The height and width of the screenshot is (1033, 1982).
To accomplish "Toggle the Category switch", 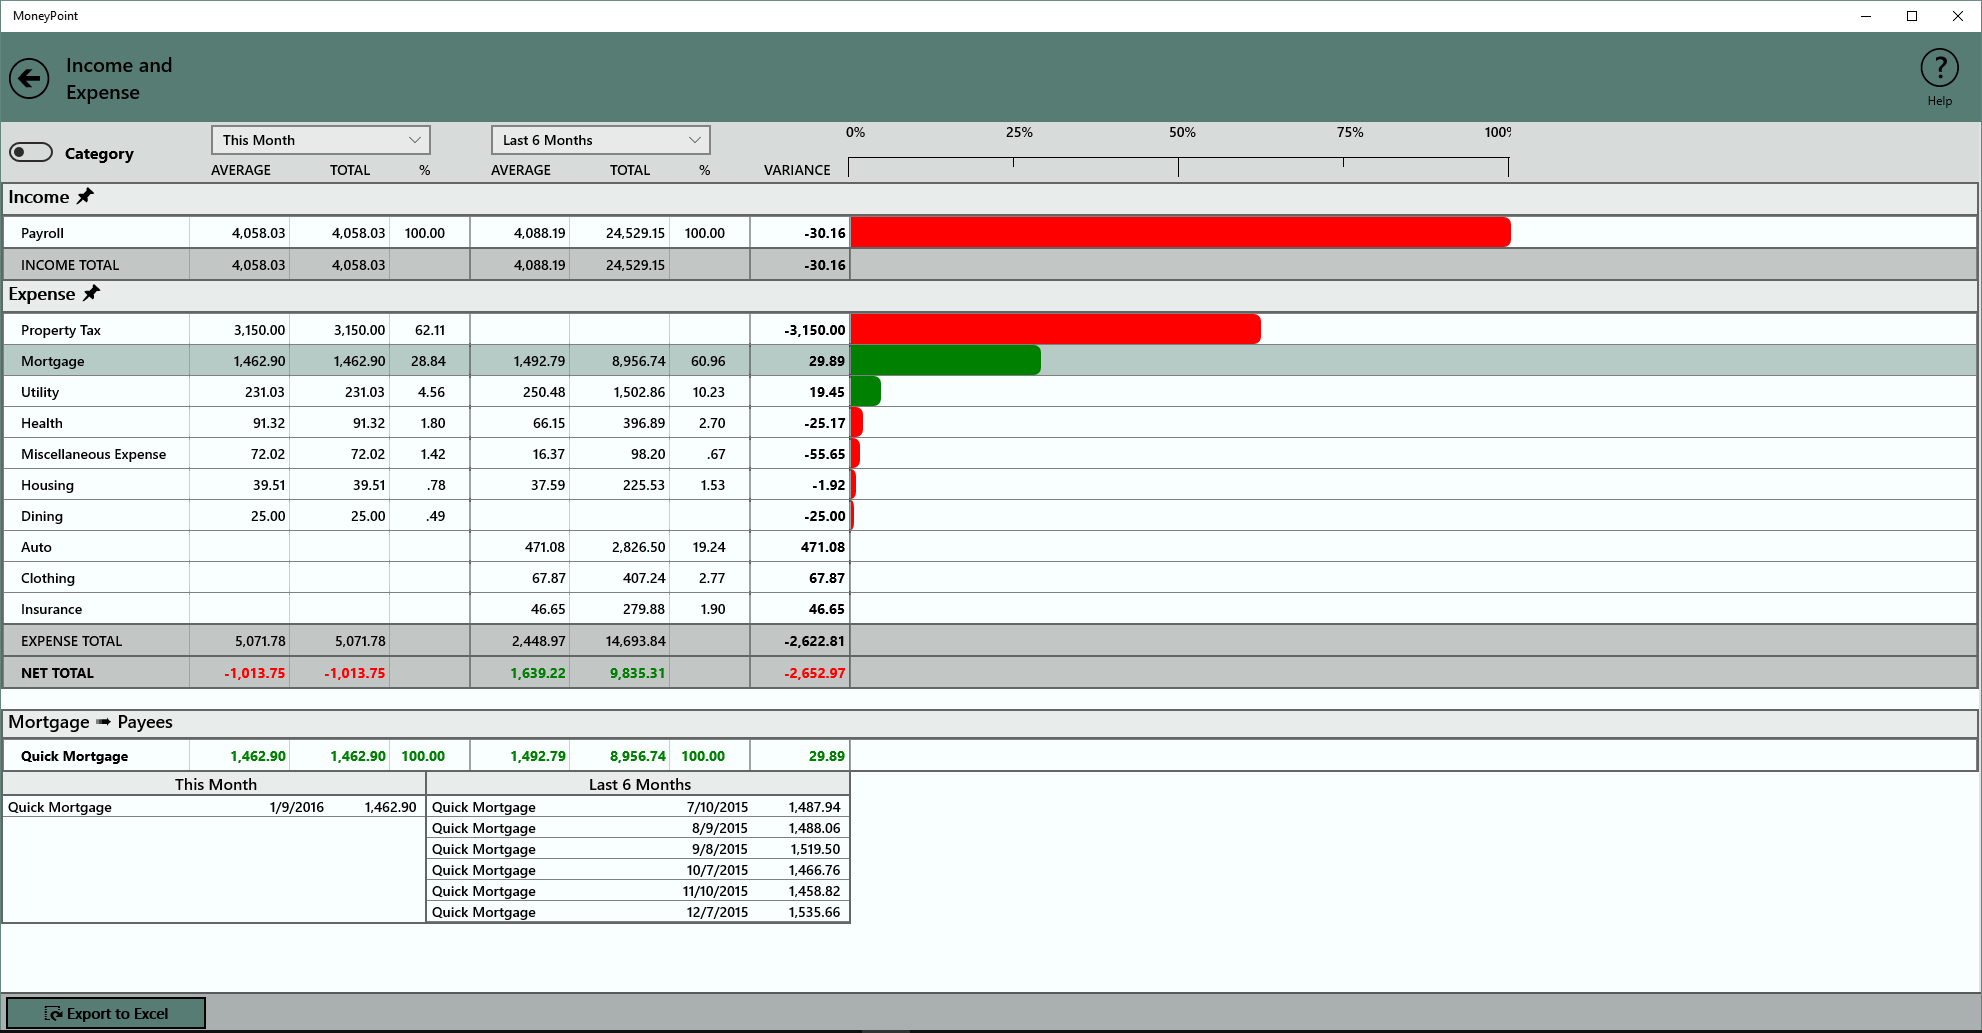I will 30,151.
